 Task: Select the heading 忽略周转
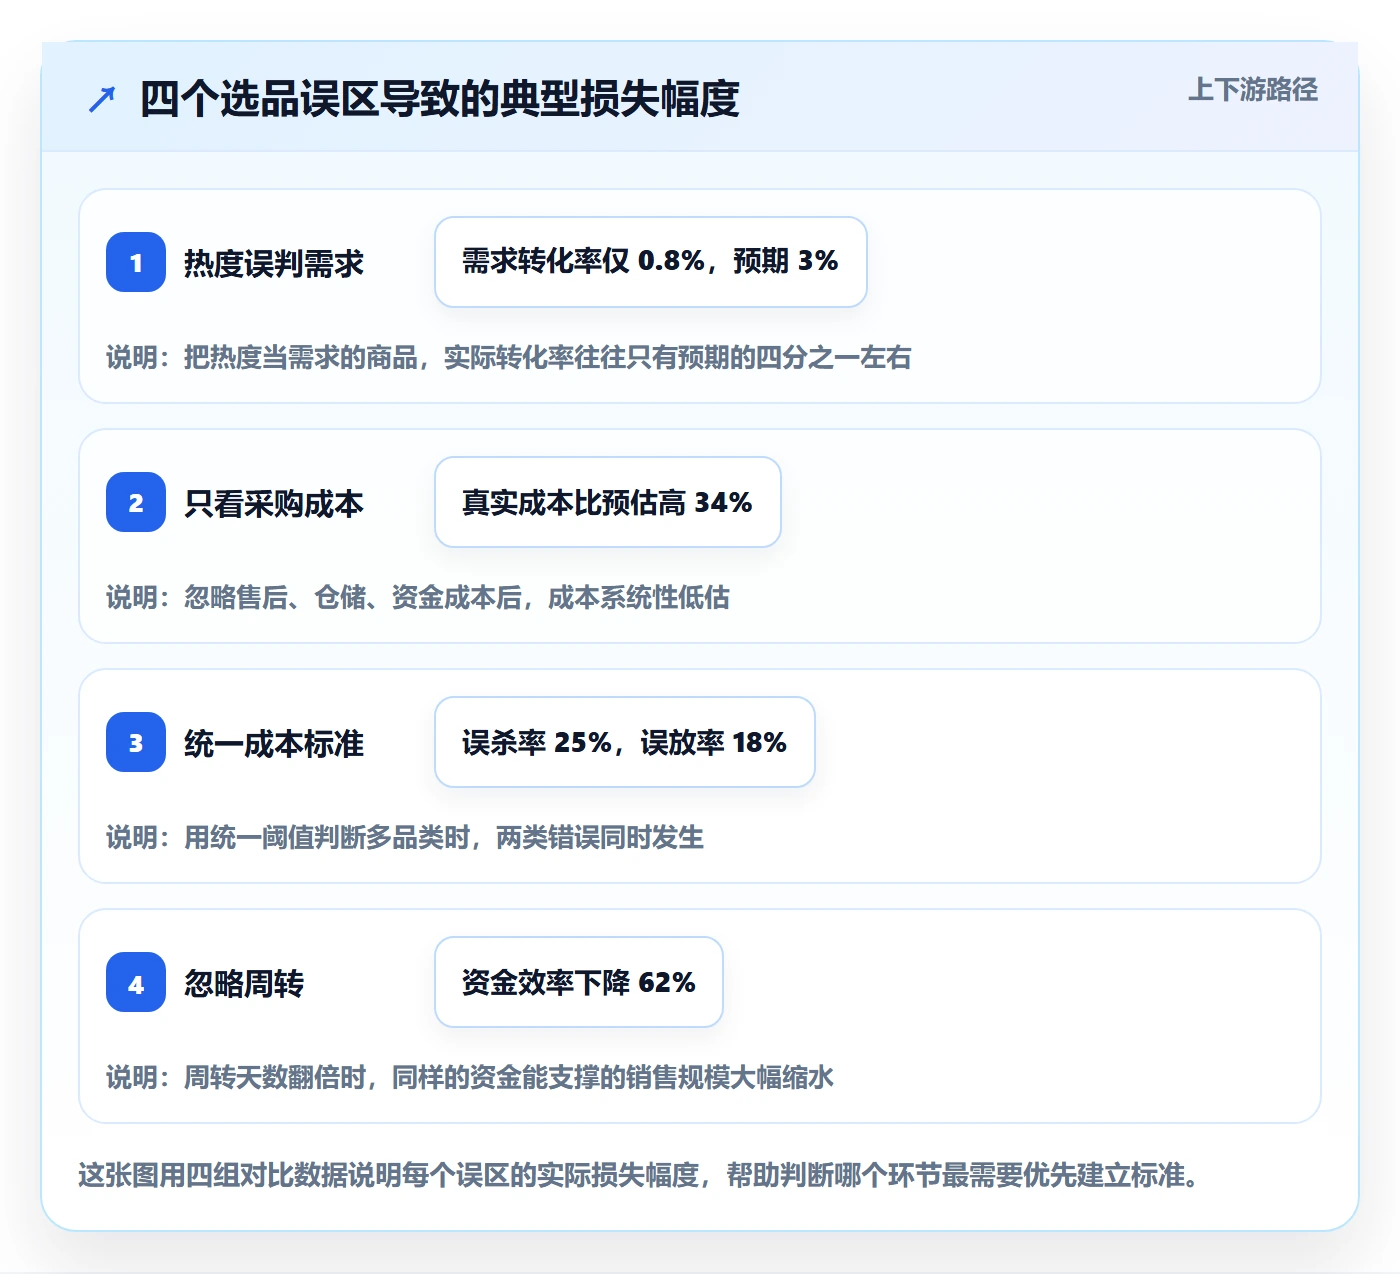tap(244, 983)
